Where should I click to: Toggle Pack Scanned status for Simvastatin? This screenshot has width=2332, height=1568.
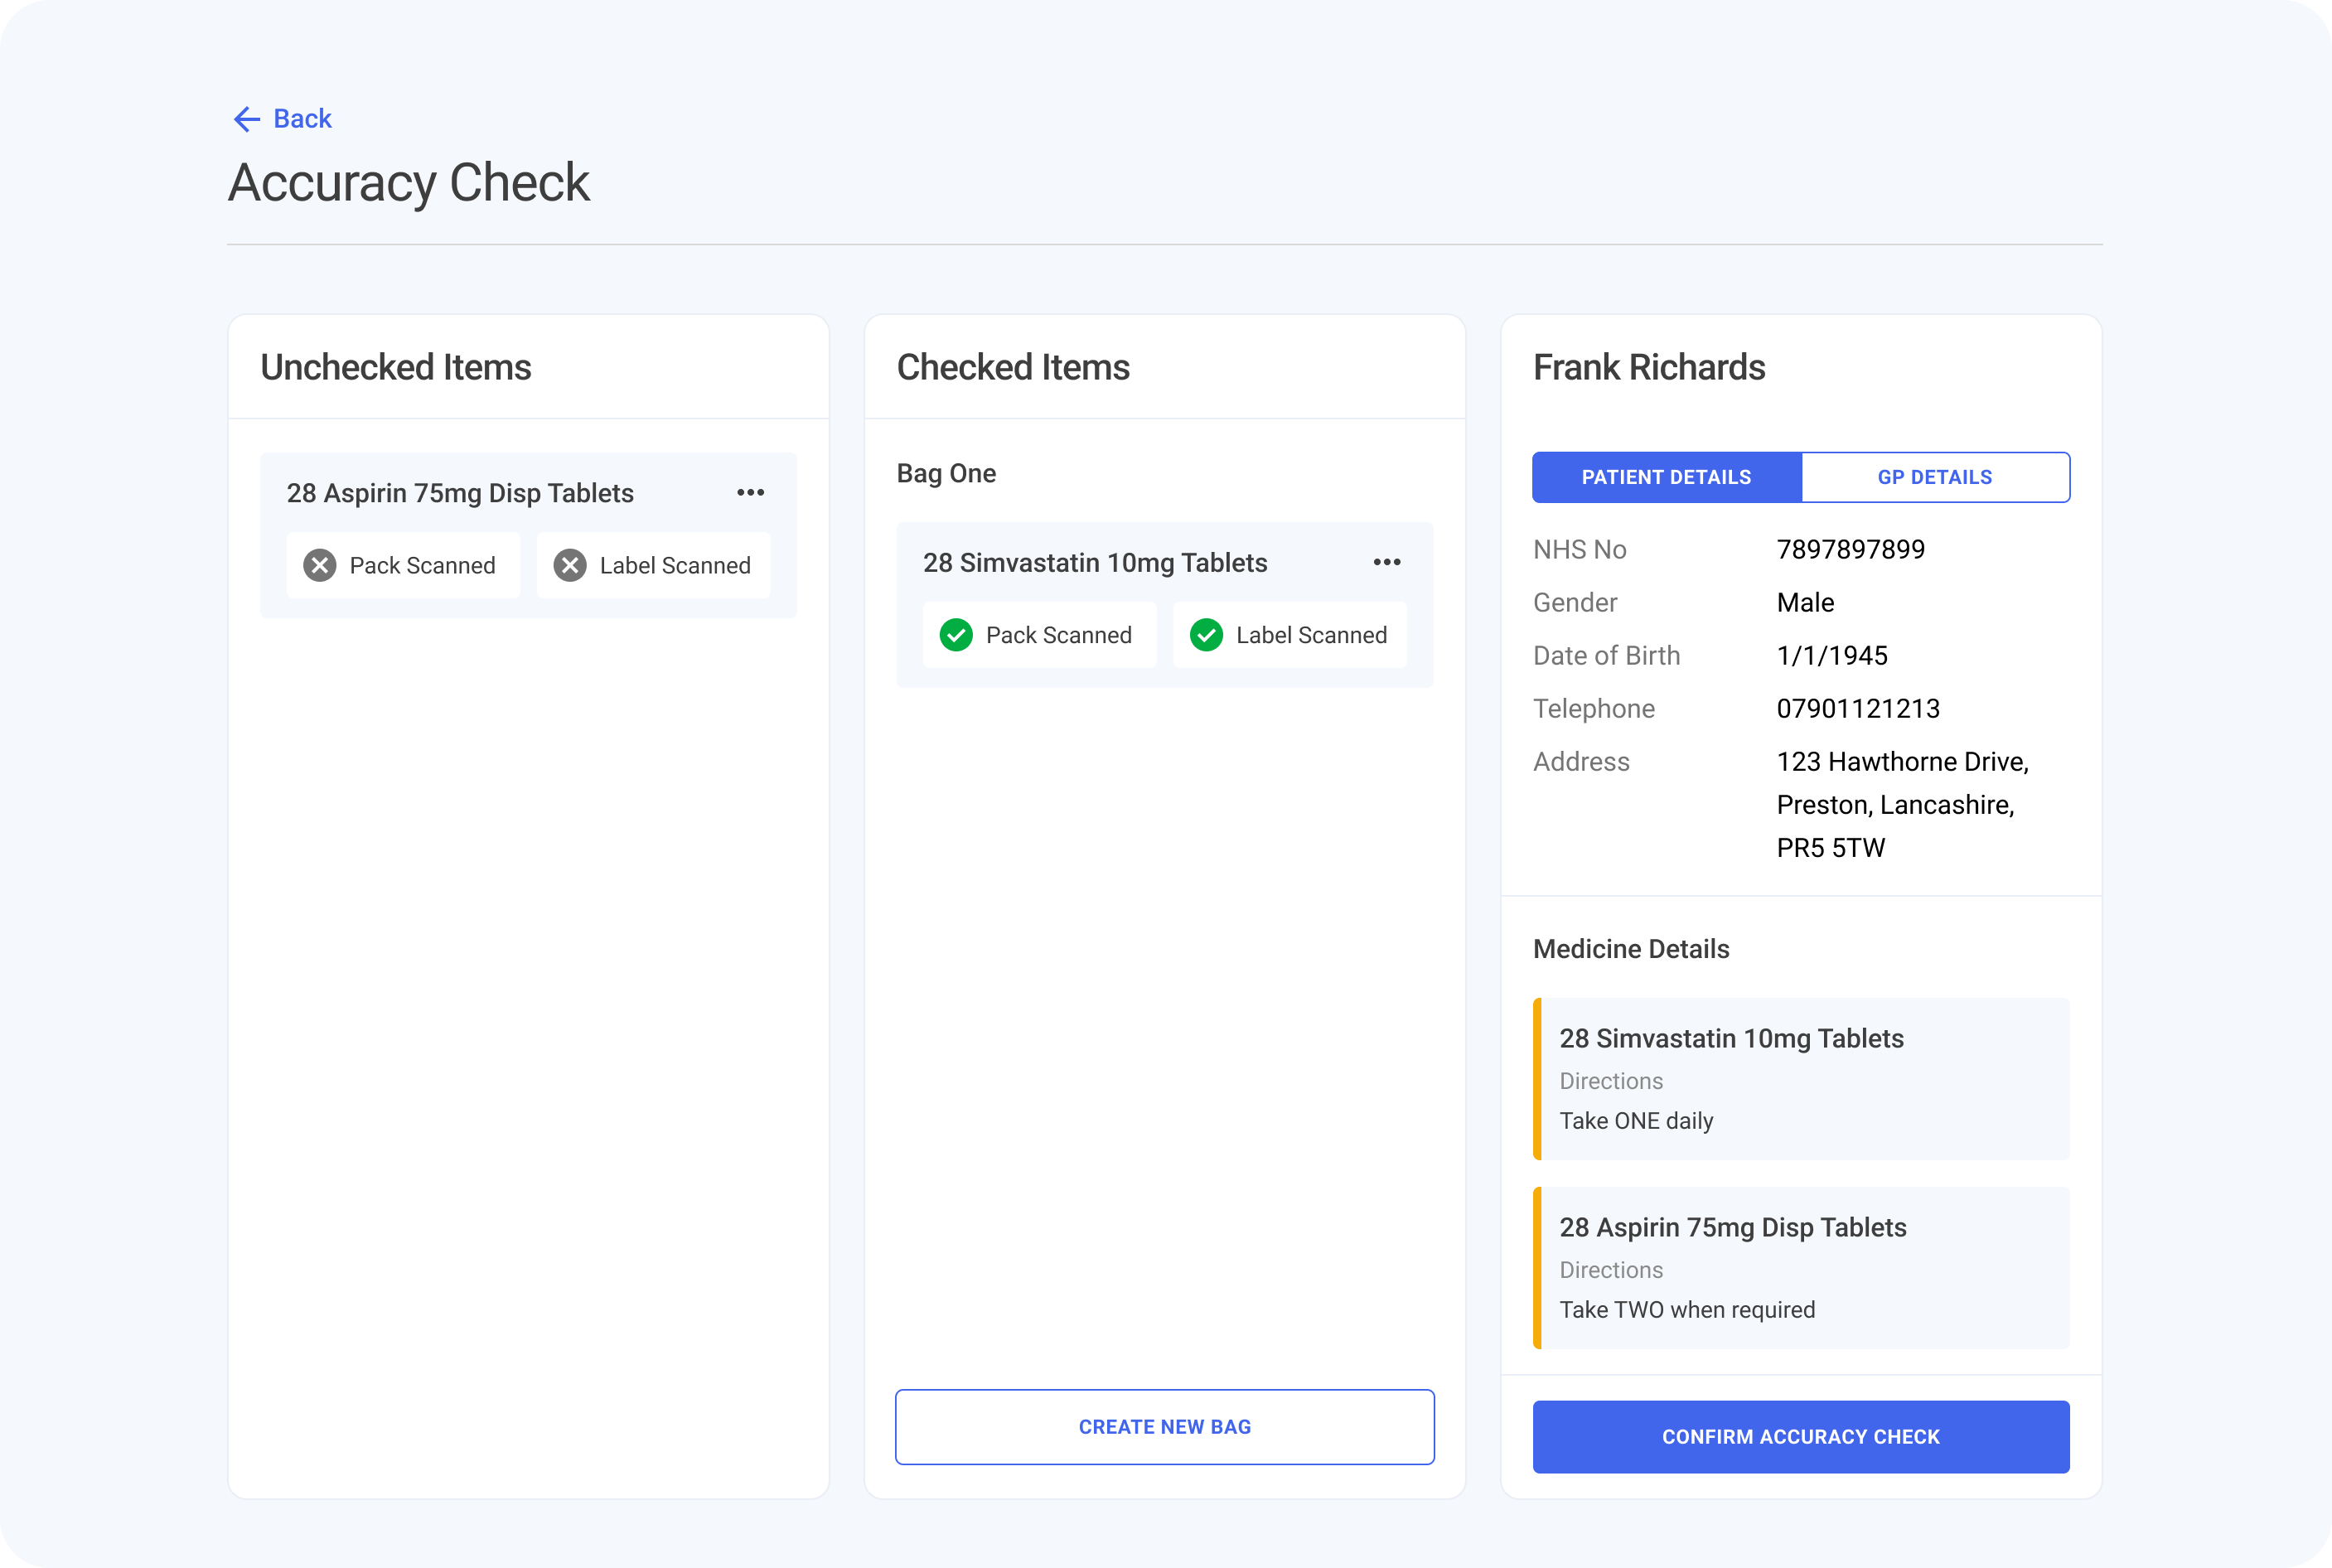click(x=1040, y=635)
